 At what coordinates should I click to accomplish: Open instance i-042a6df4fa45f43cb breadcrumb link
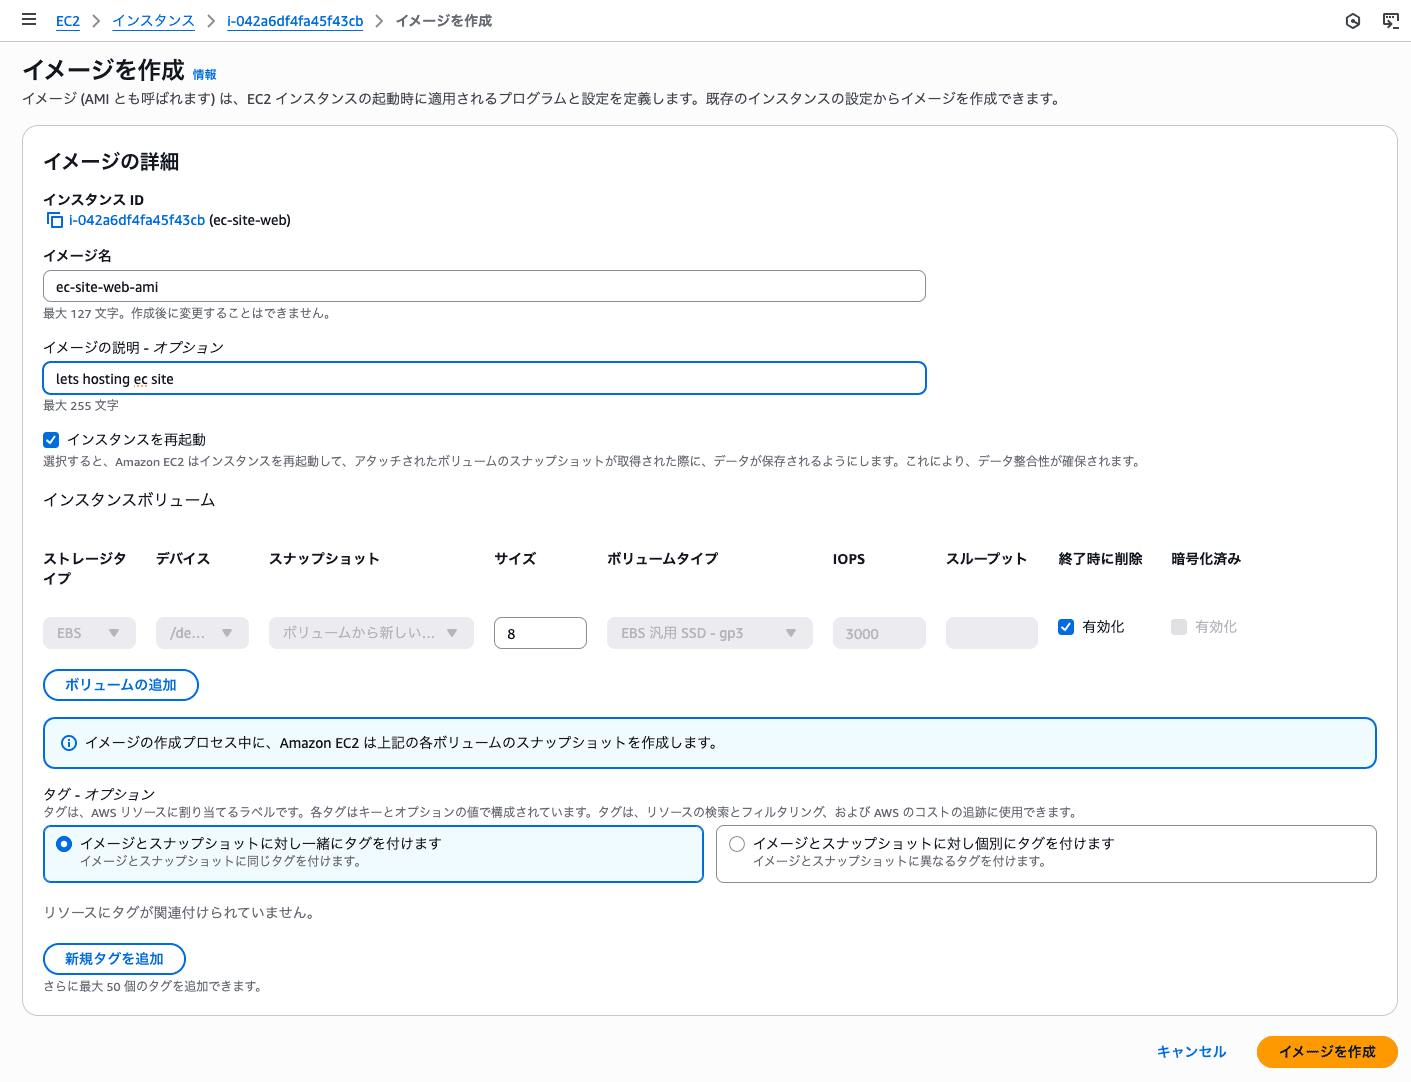(296, 20)
